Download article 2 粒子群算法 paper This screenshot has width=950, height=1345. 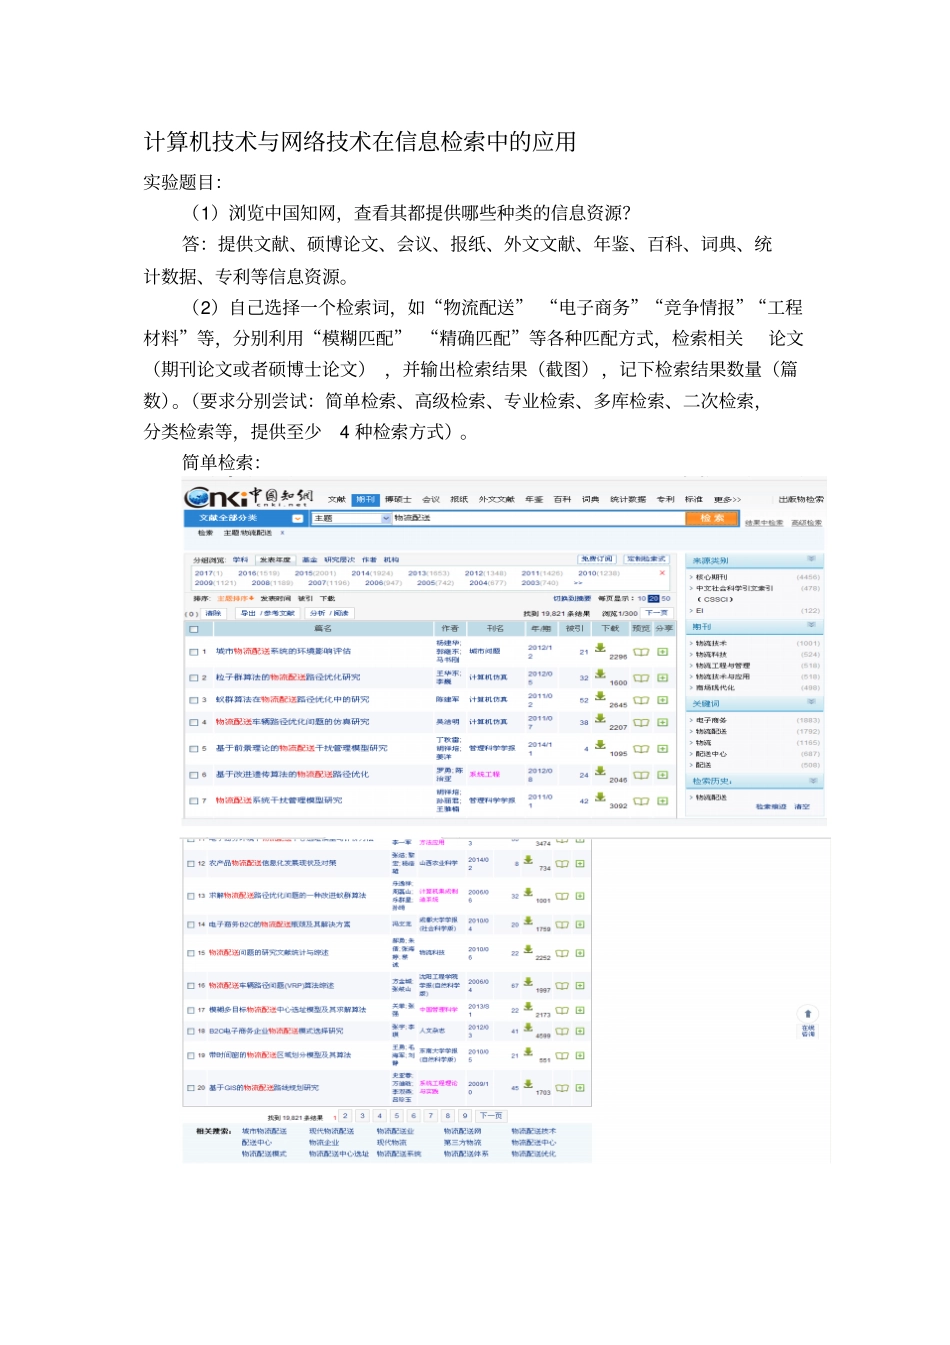(x=600, y=673)
